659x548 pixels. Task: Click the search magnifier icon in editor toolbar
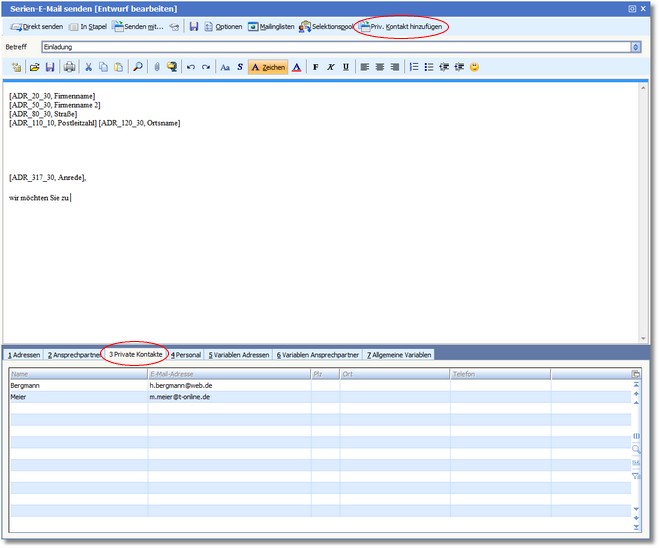tap(138, 67)
